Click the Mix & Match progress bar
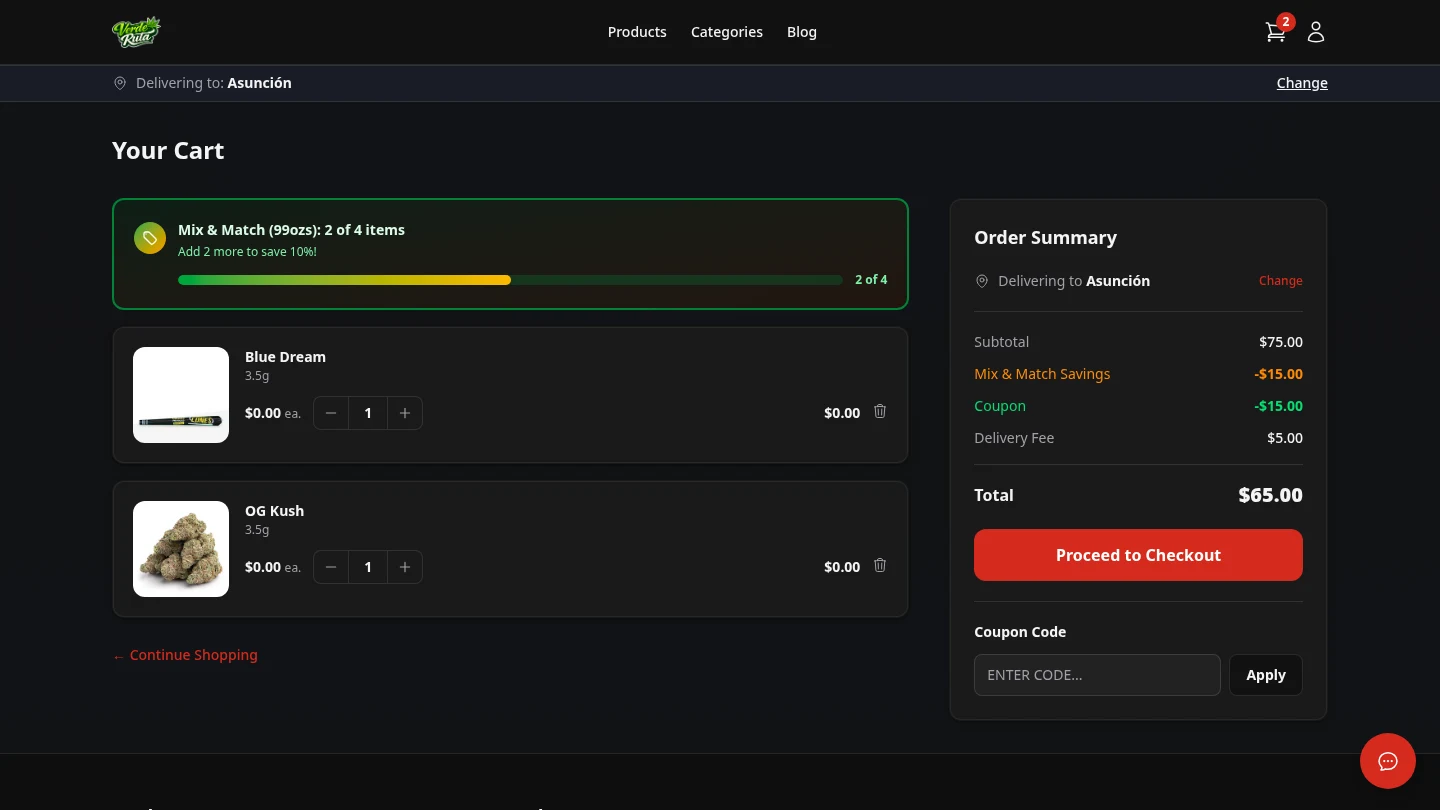 (510, 280)
